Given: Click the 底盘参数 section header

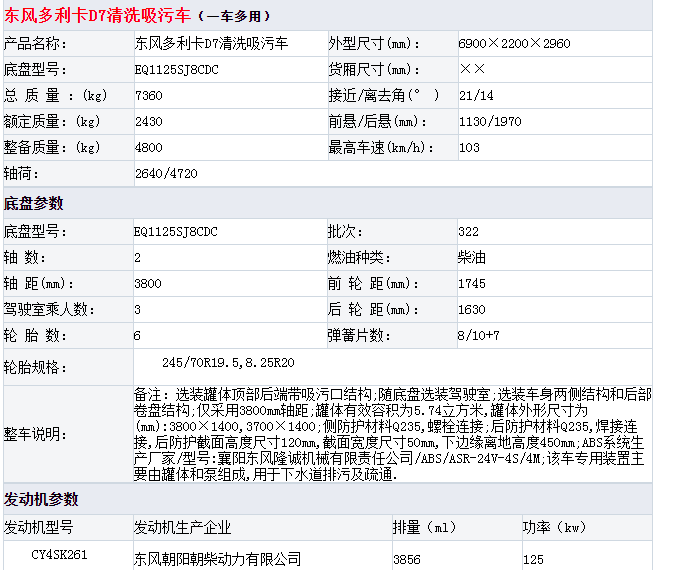Looking at the screenshot, I should [34, 203].
